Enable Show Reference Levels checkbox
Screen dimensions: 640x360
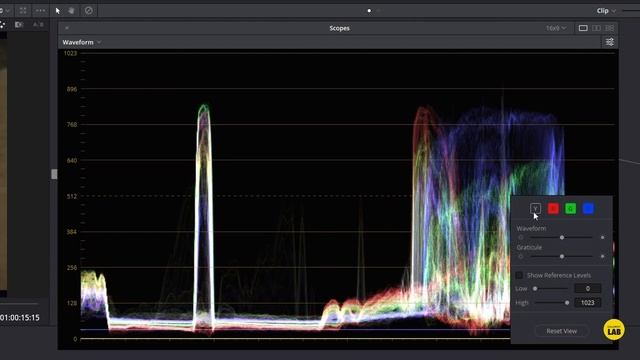tap(519, 275)
